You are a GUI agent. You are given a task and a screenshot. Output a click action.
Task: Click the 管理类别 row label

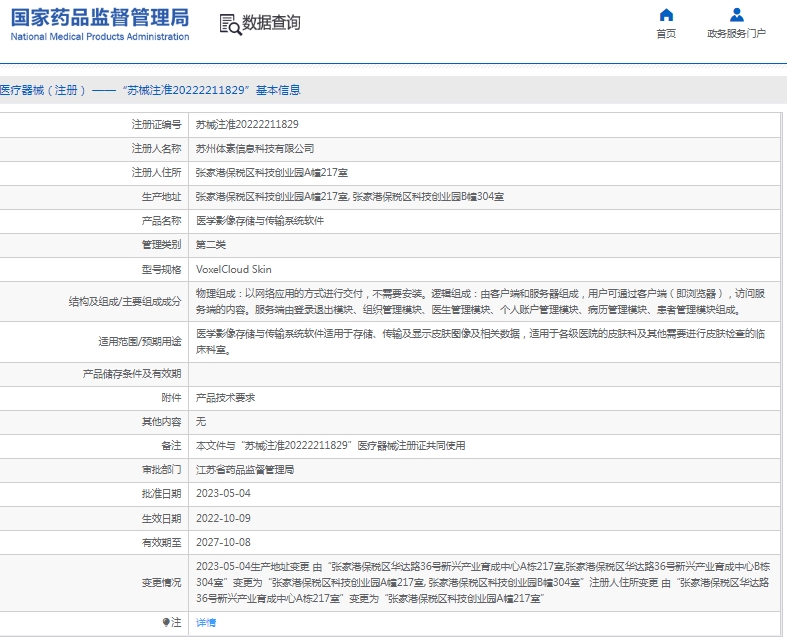(x=161, y=245)
